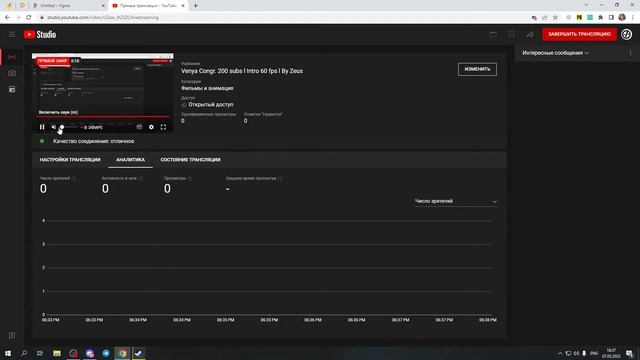
Task: Click the browser address bar
Action: 282,18
